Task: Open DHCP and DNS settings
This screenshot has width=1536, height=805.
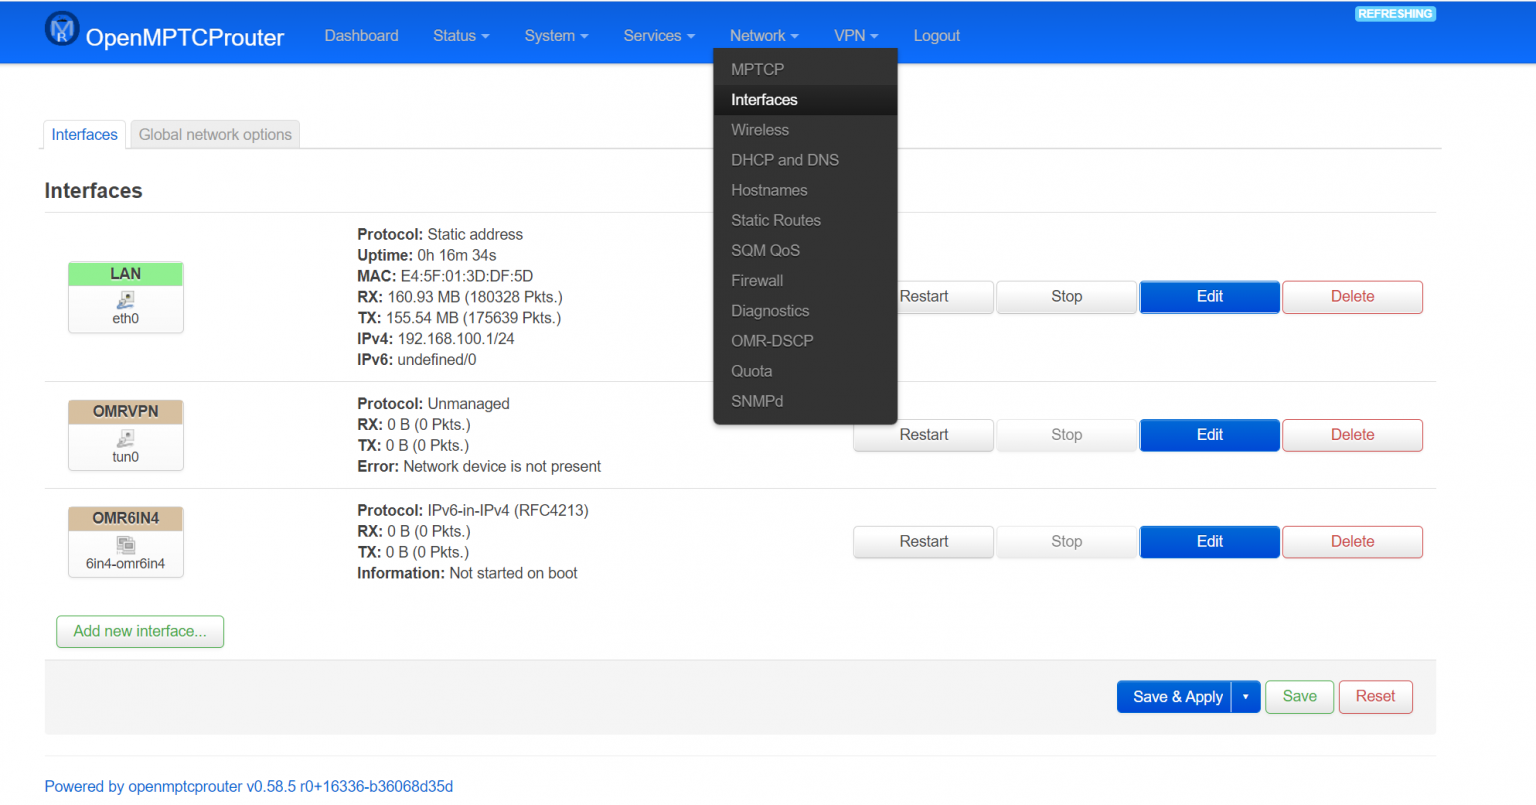Action: pyautogui.click(x=784, y=159)
